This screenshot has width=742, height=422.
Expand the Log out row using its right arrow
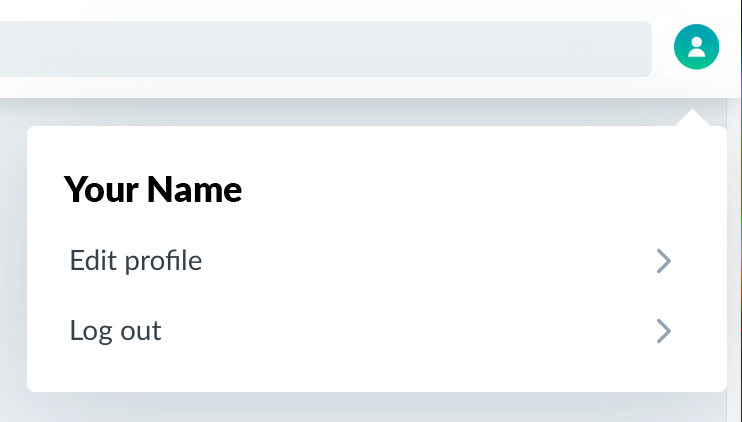click(664, 331)
